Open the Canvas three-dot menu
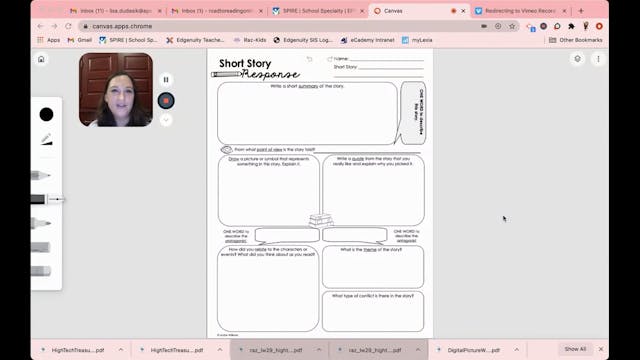Image resolution: width=640 pixels, height=360 pixels. tap(598, 59)
